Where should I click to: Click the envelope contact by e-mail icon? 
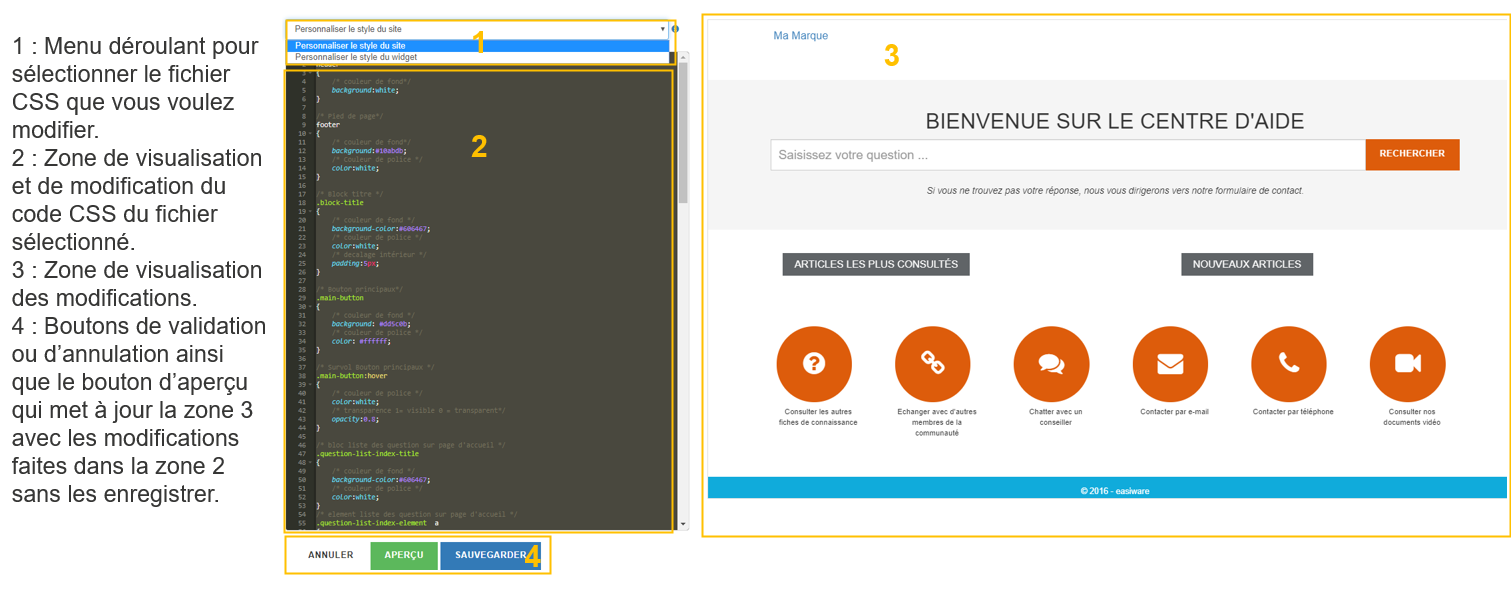(1170, 364)
